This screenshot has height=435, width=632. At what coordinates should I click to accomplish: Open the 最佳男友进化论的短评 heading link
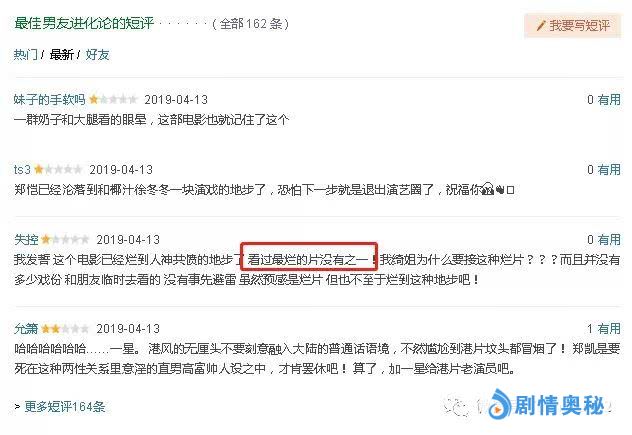[84, 23]
